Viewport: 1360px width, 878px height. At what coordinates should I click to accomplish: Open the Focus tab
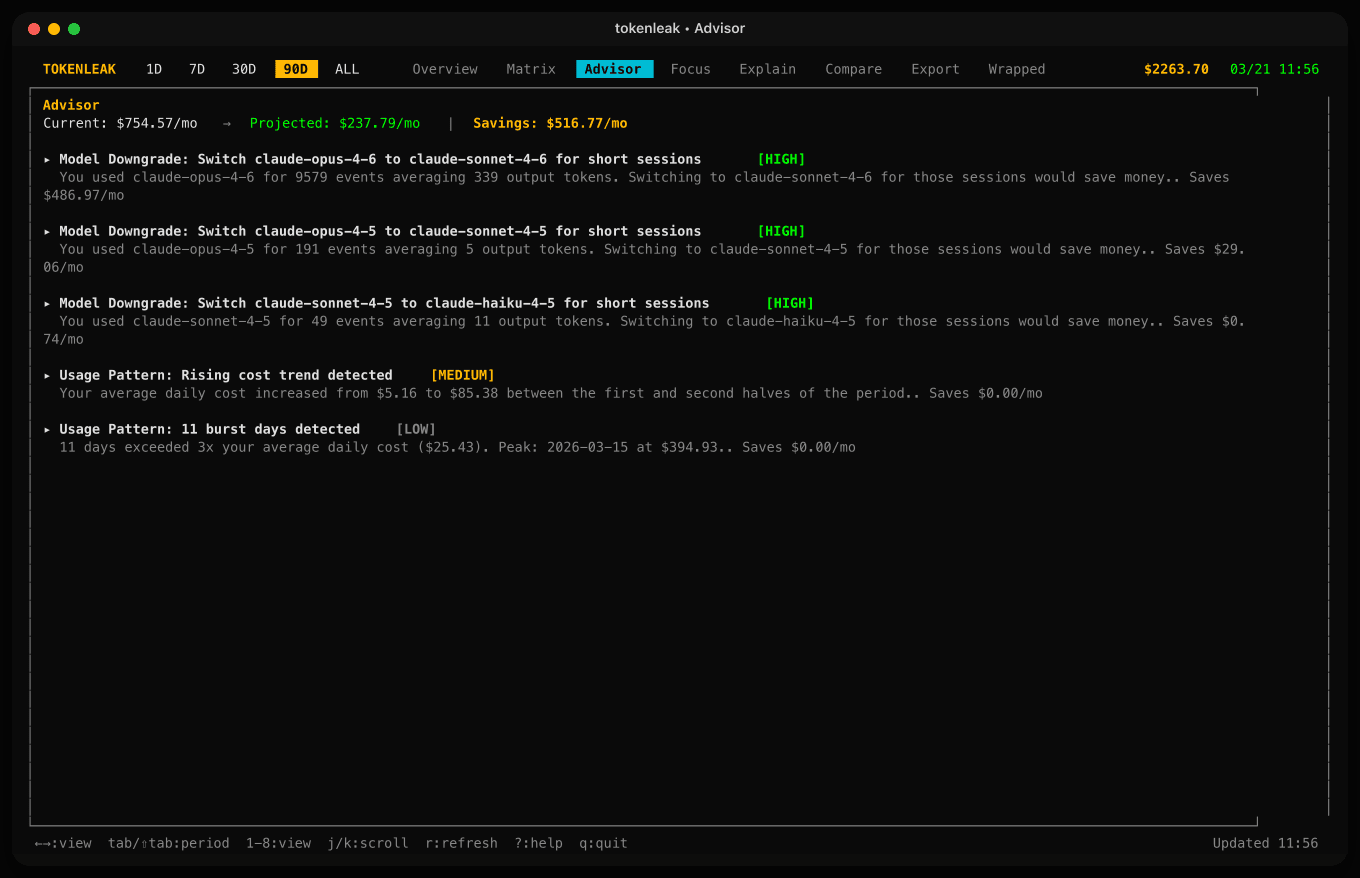691,69
